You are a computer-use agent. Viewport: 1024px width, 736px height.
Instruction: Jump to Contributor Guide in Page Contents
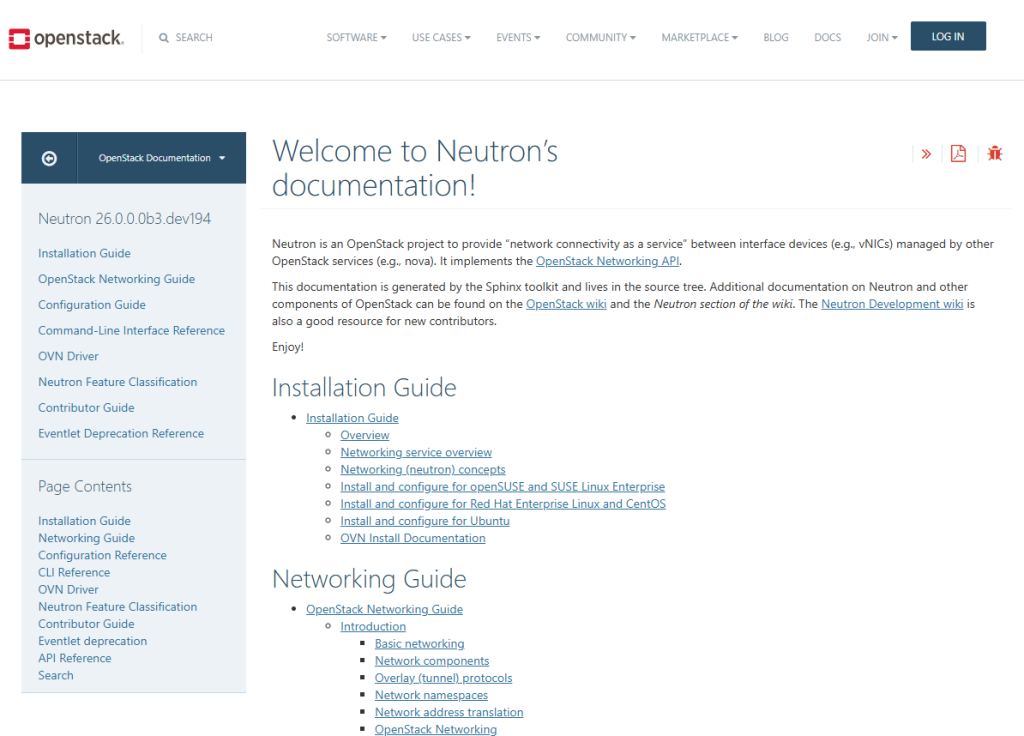[86, 624]
